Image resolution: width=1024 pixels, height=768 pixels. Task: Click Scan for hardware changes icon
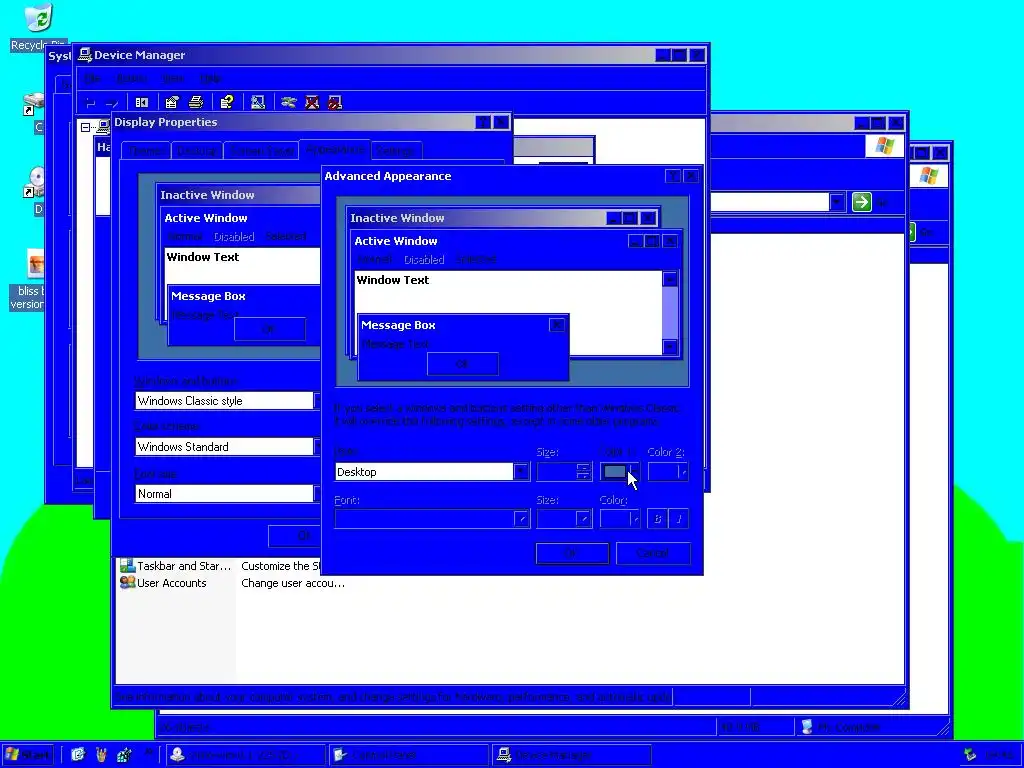pyautogui.click(x=258, y=103)
